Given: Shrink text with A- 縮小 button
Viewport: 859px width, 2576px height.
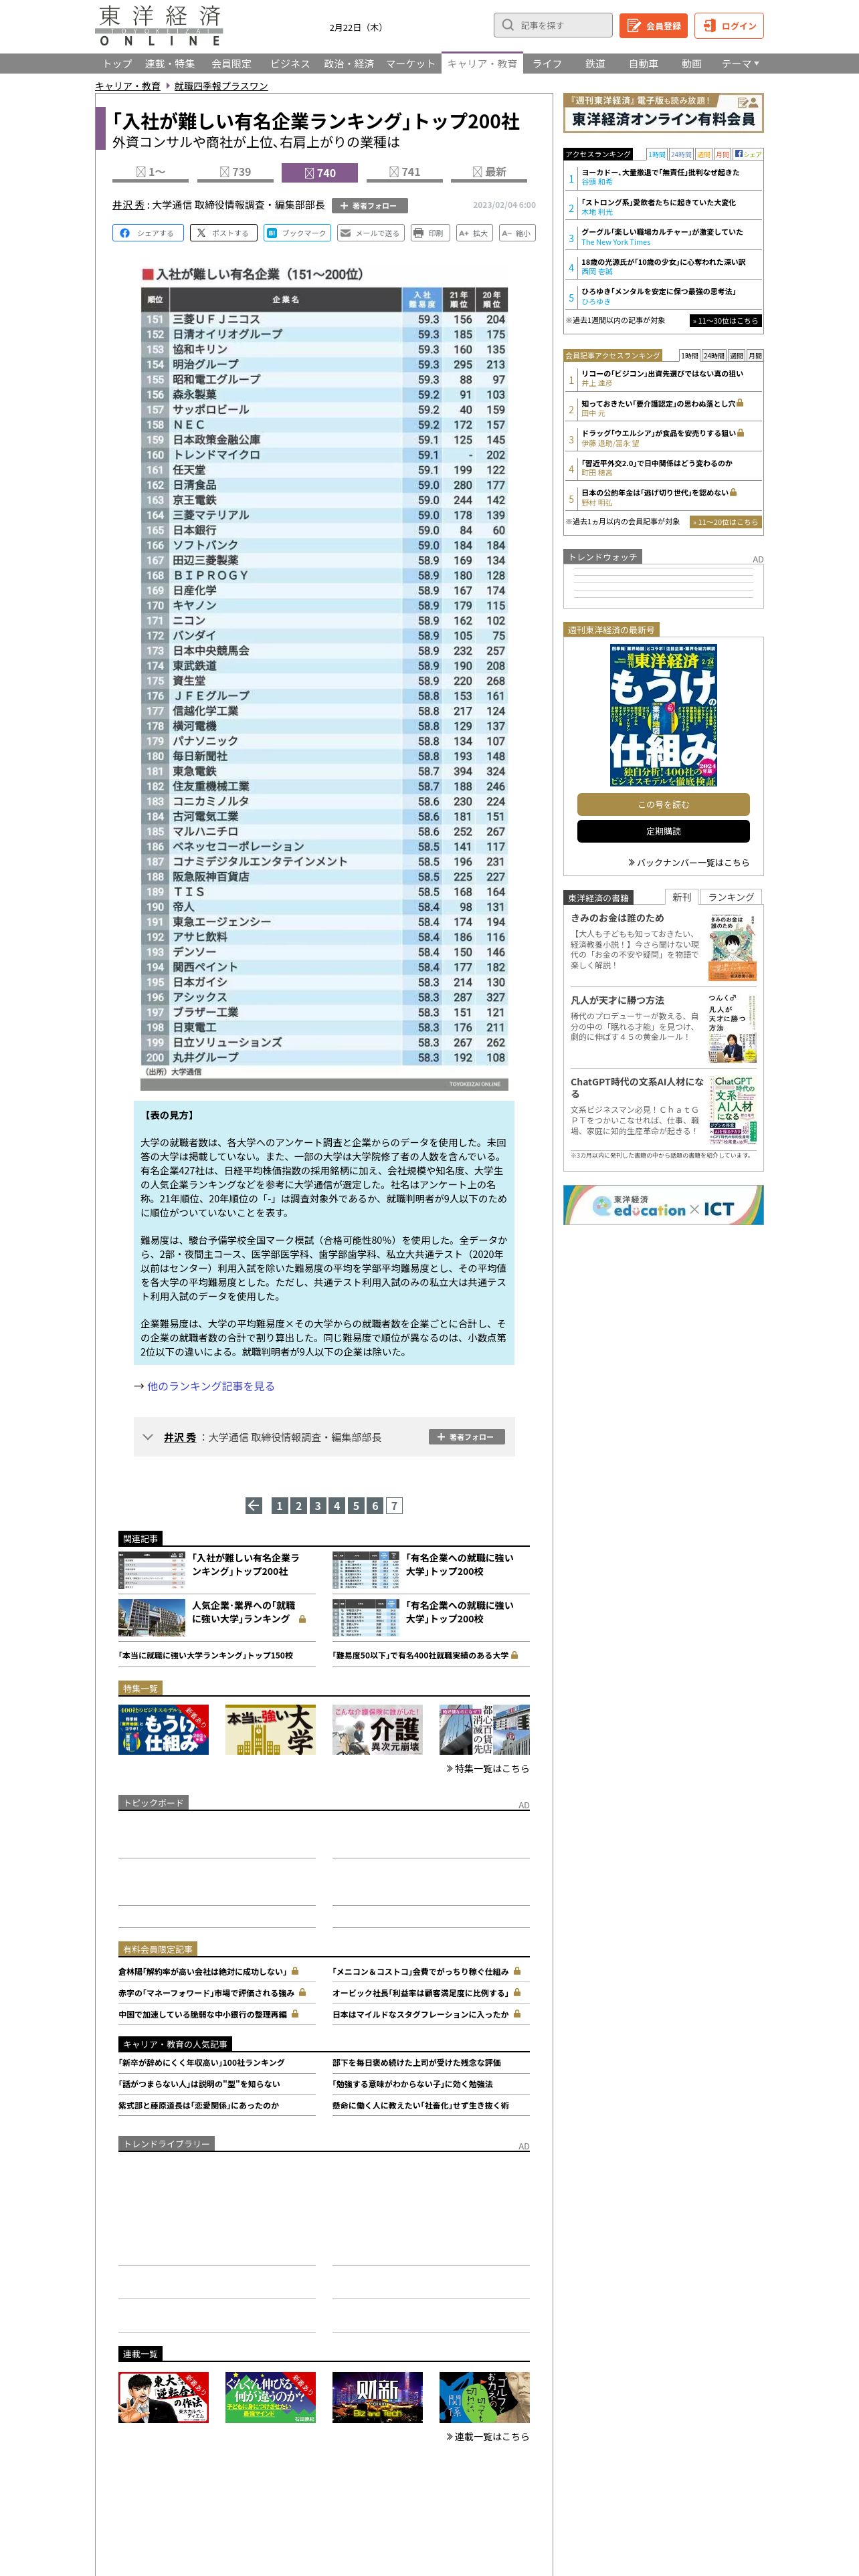Looking at the screenshot, I should coord(516,233).
